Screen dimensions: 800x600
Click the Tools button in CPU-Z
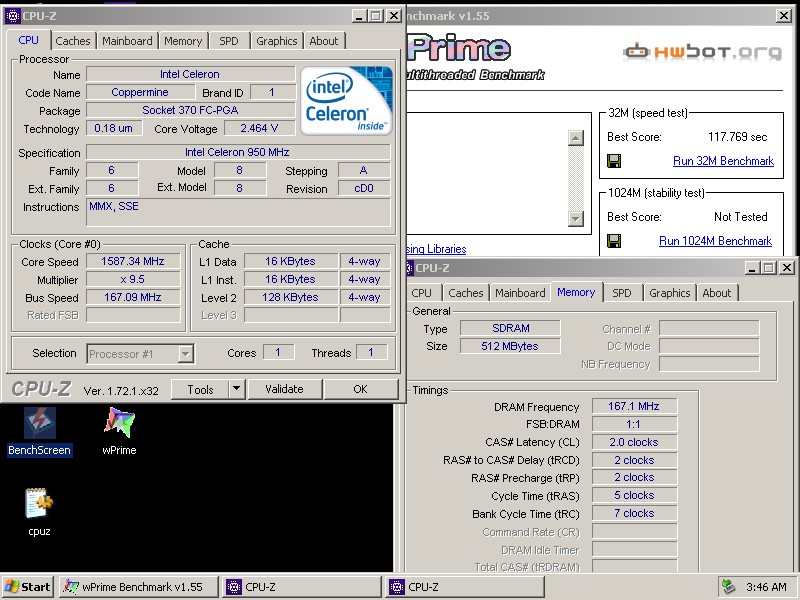(x=201, y=390)
